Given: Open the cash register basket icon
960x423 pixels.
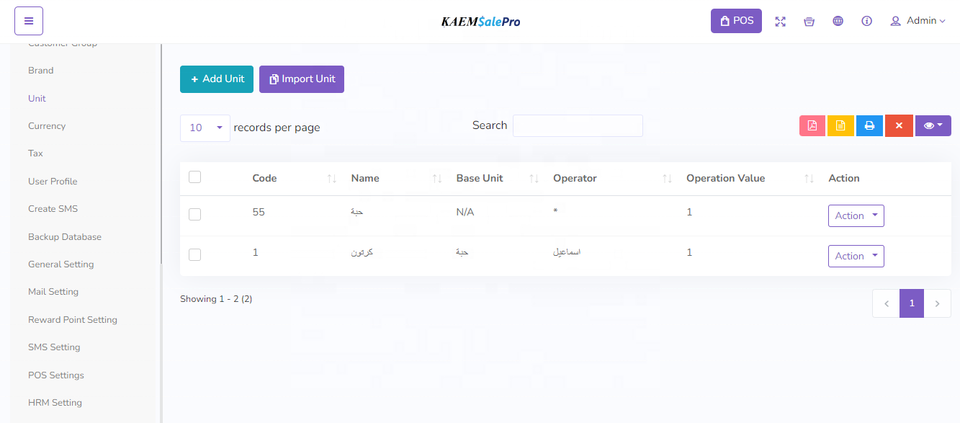Looking at the screenshot, I should [x=809, y=21].
